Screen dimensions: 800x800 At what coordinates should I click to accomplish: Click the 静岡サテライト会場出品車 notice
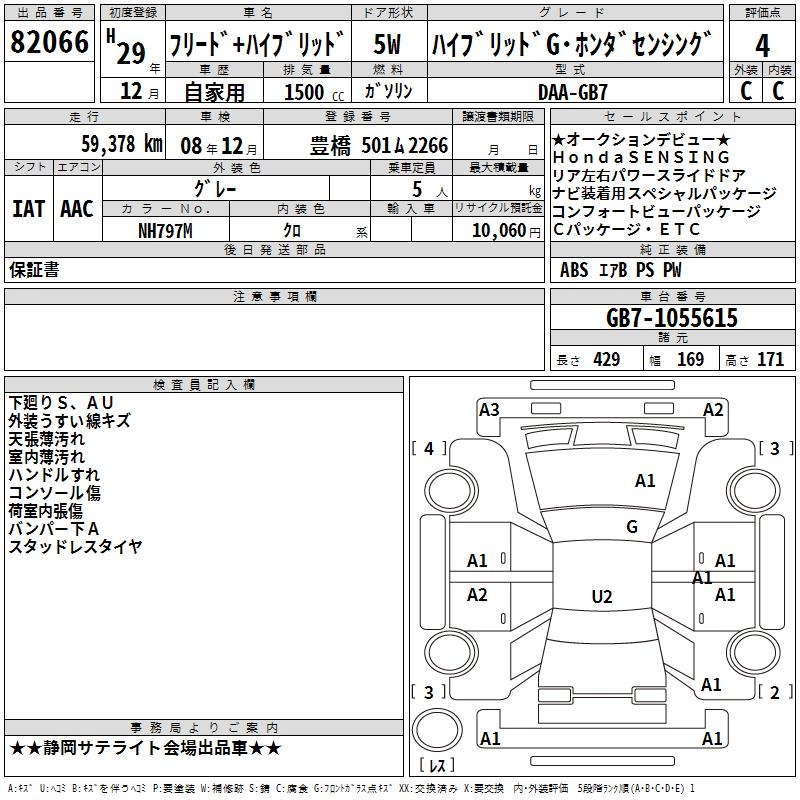[145, 748]
